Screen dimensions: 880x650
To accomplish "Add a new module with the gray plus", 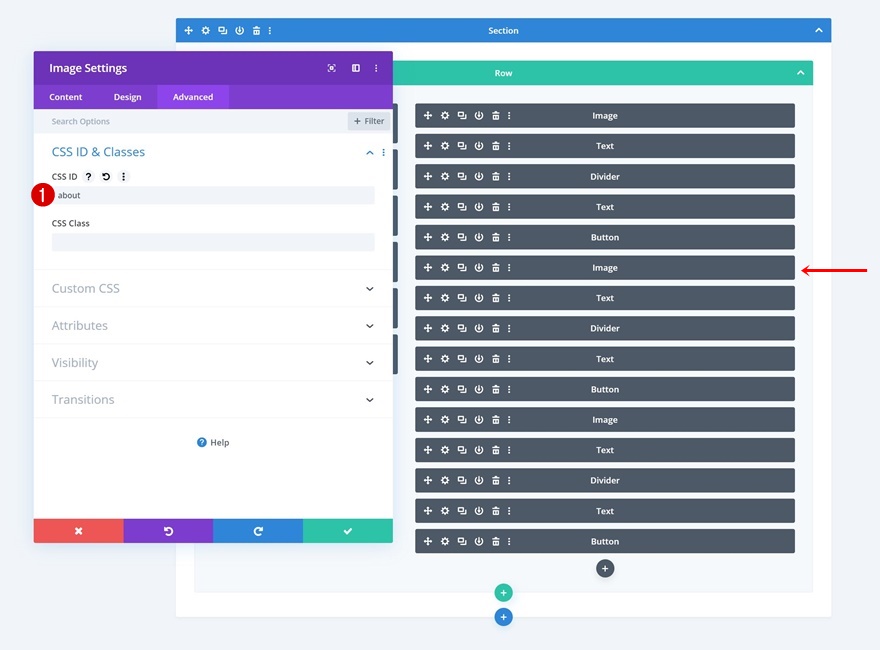I will [x=605, y=569].
